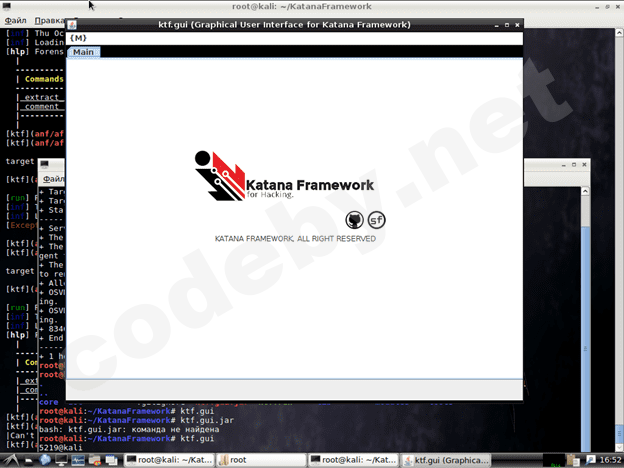The height and width of the screenshot is (468, 624).
Task: Click main terminal scrollbar up arrow
Action: point(619,33)
